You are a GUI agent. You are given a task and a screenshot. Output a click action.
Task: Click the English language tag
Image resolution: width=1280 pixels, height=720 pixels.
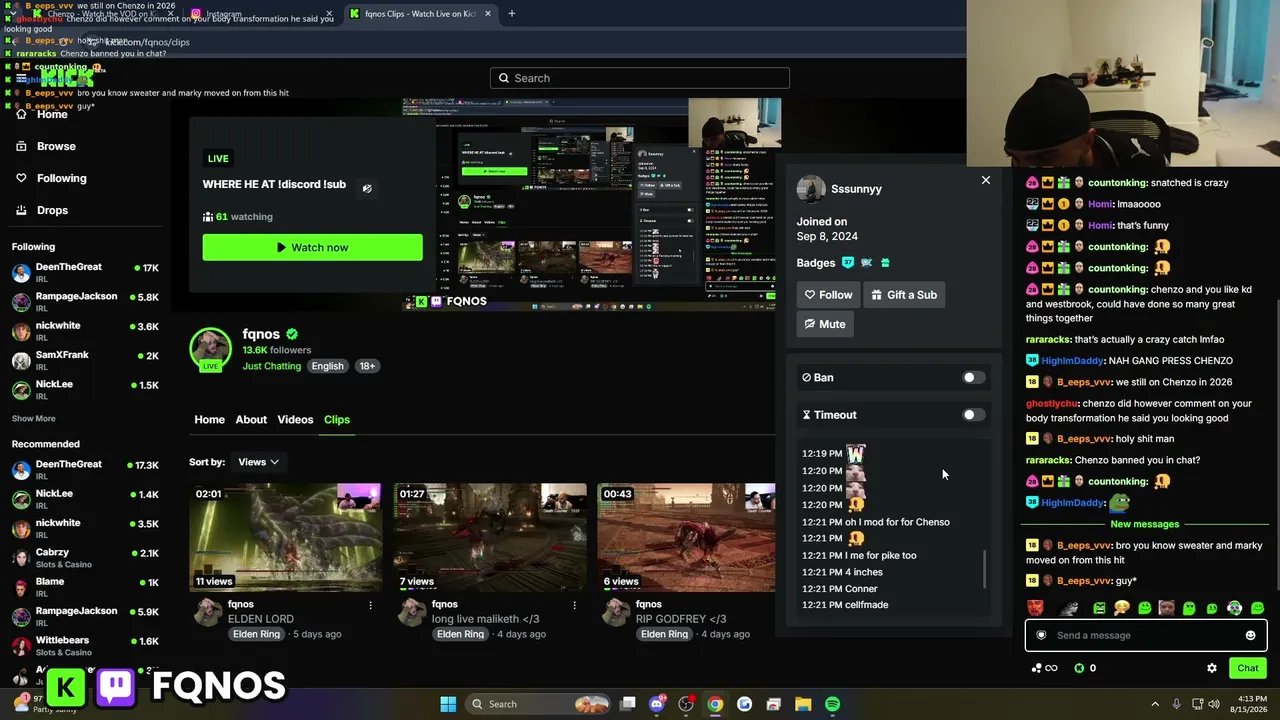coord(327,366)
